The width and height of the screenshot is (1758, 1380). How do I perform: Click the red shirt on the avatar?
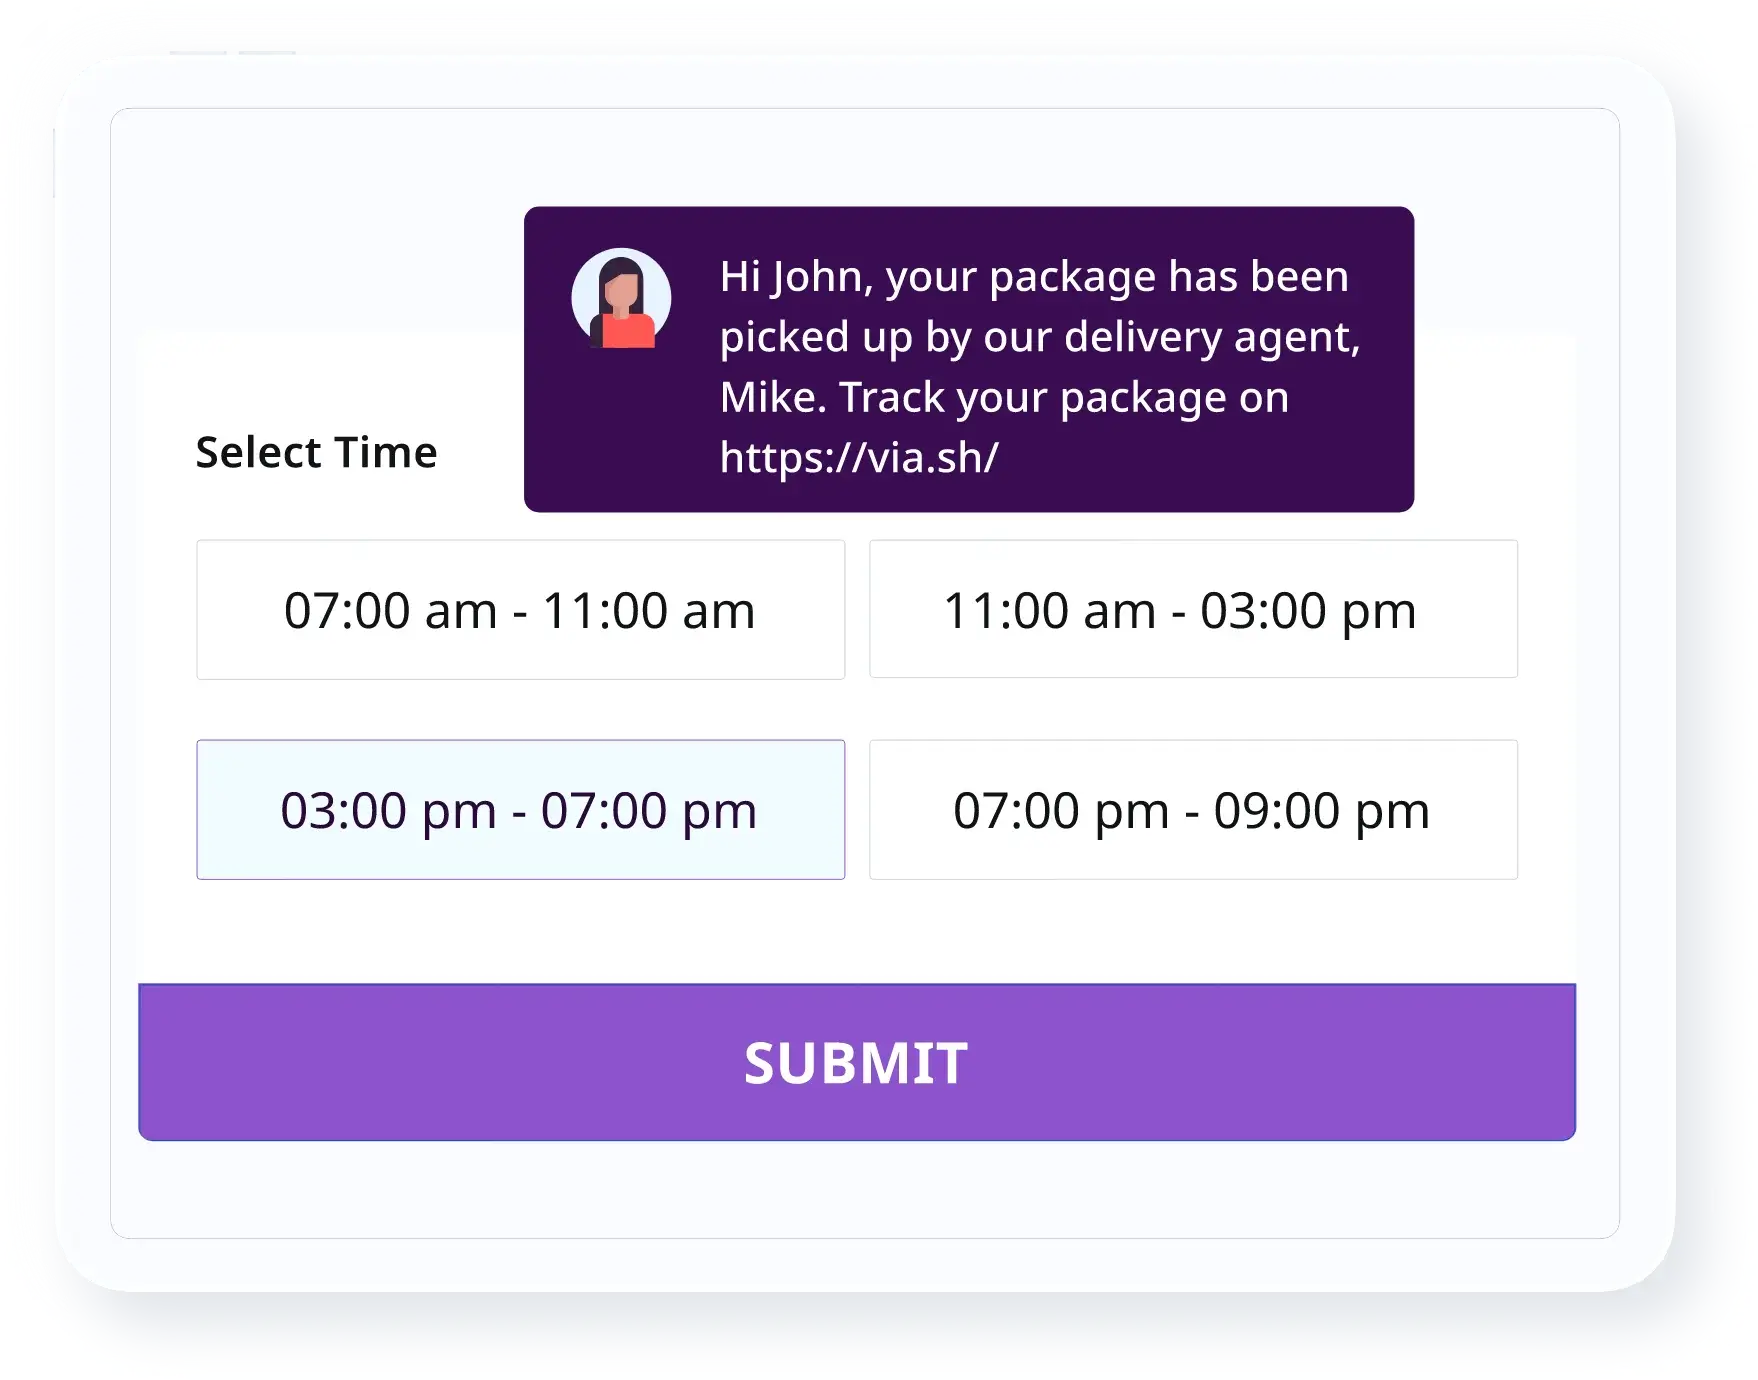click(628, 332)
